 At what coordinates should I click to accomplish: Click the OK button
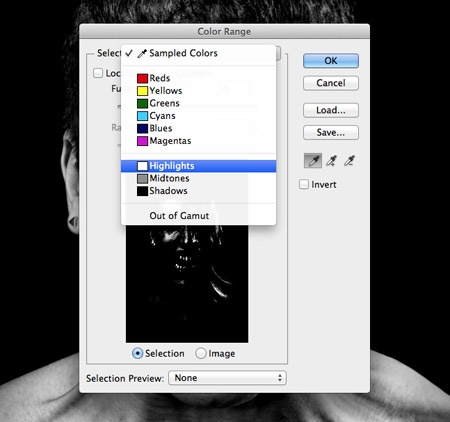coord(331,61)
